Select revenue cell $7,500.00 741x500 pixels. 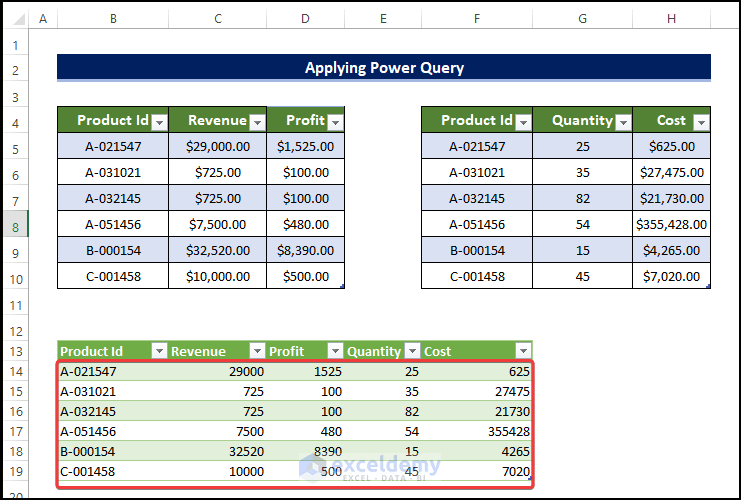pos(218,224)
